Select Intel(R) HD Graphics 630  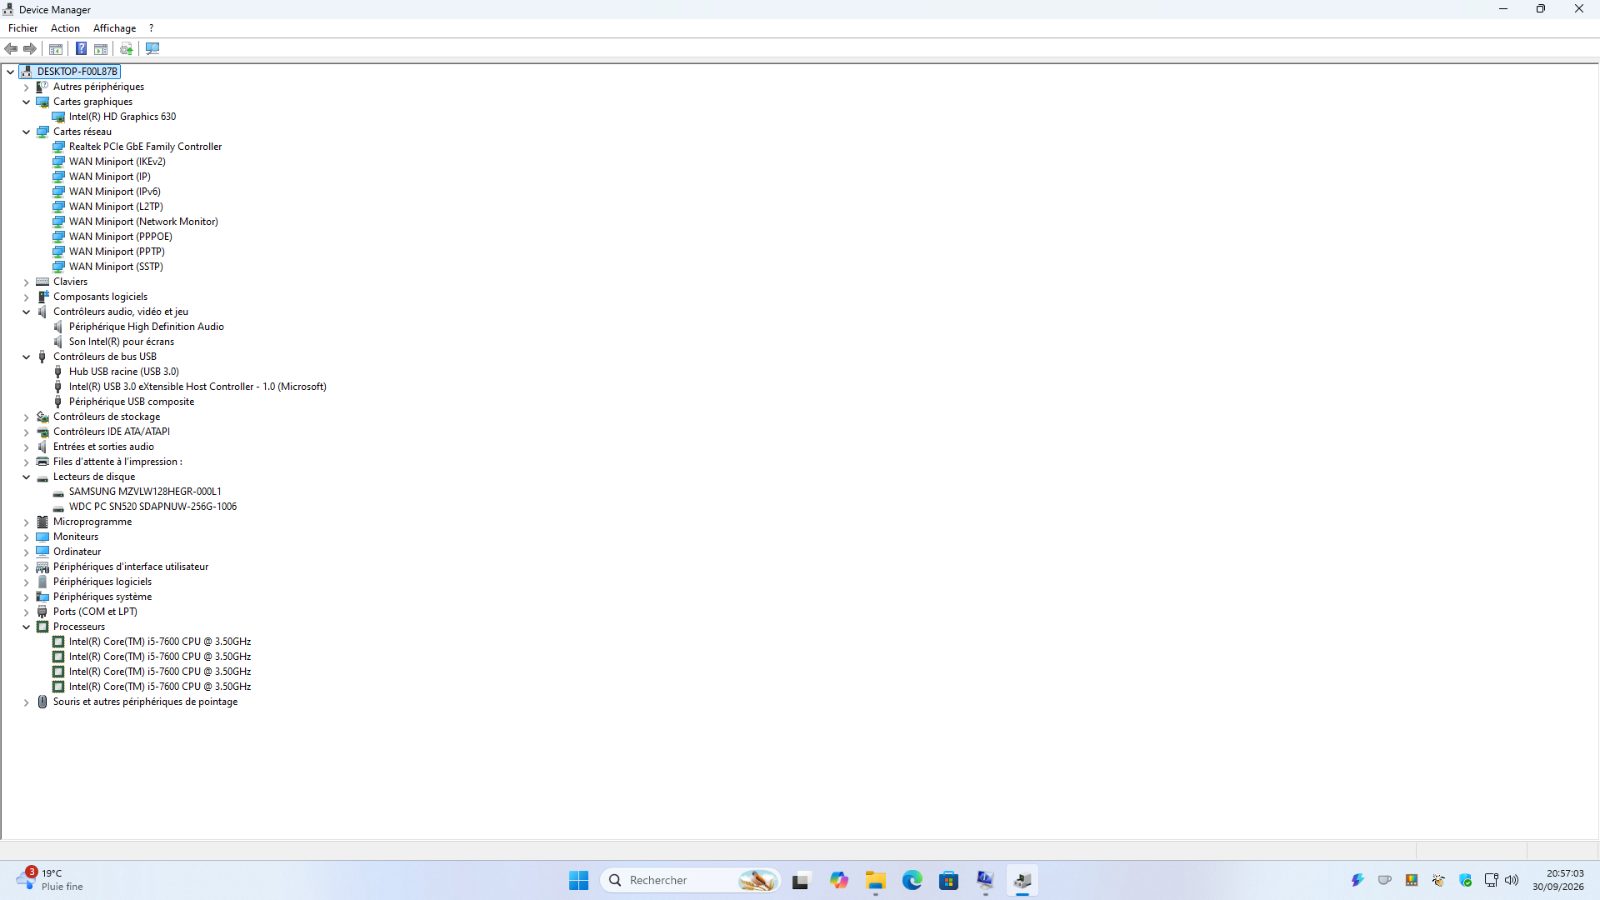pos(122,117)
